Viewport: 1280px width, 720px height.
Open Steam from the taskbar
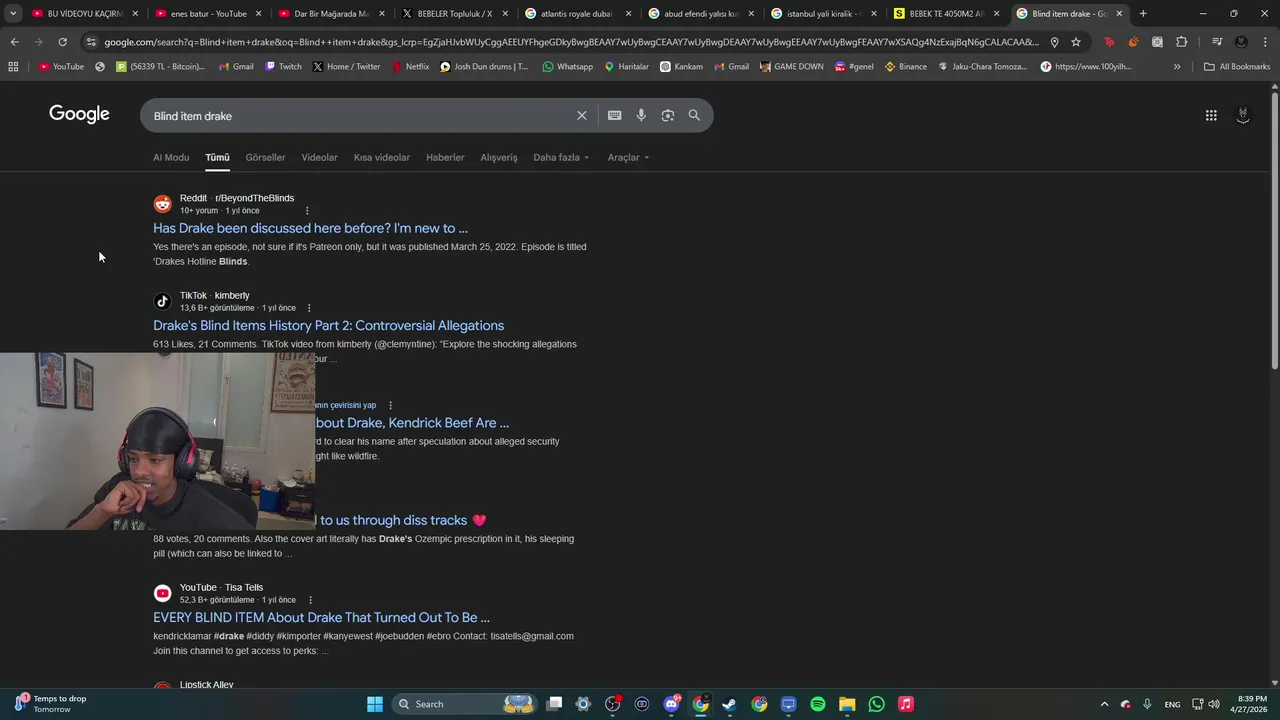click(x=730, y=704)
